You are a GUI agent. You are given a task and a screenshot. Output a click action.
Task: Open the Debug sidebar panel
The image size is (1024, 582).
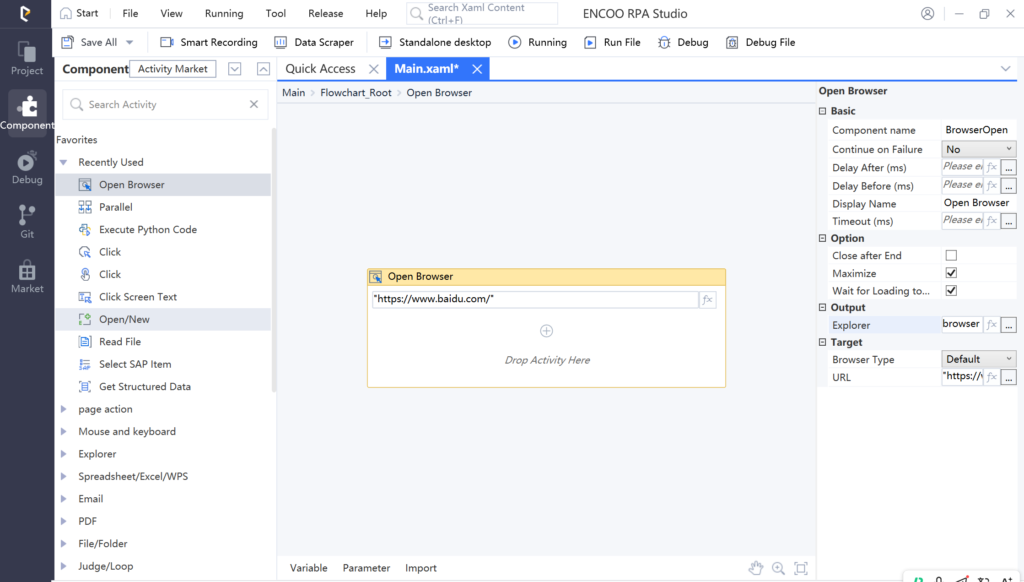(27, 167)
